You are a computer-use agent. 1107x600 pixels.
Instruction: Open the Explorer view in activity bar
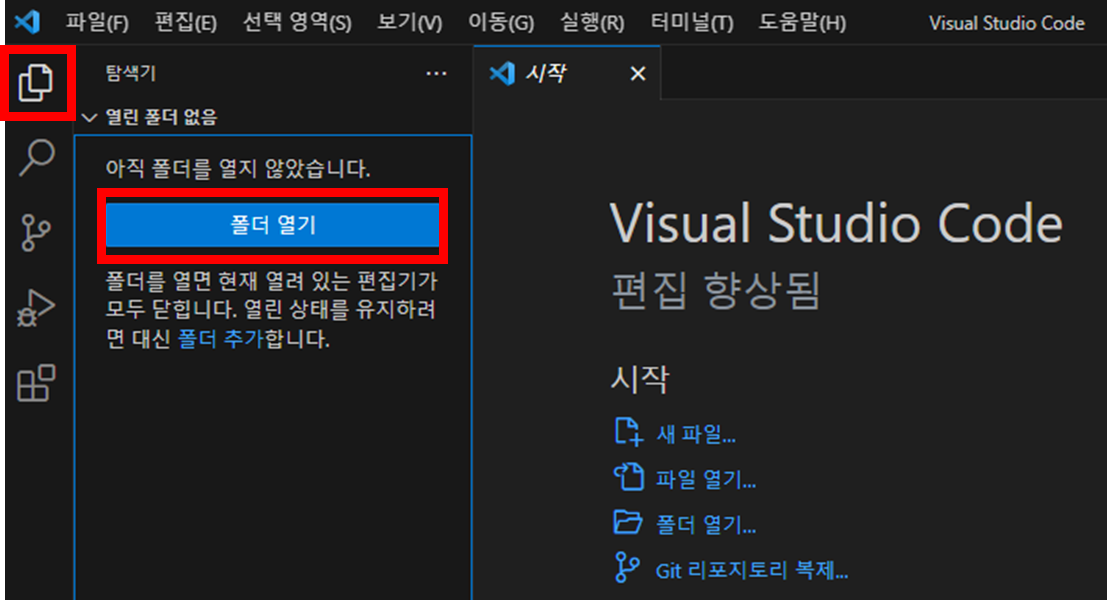(36, 83)
